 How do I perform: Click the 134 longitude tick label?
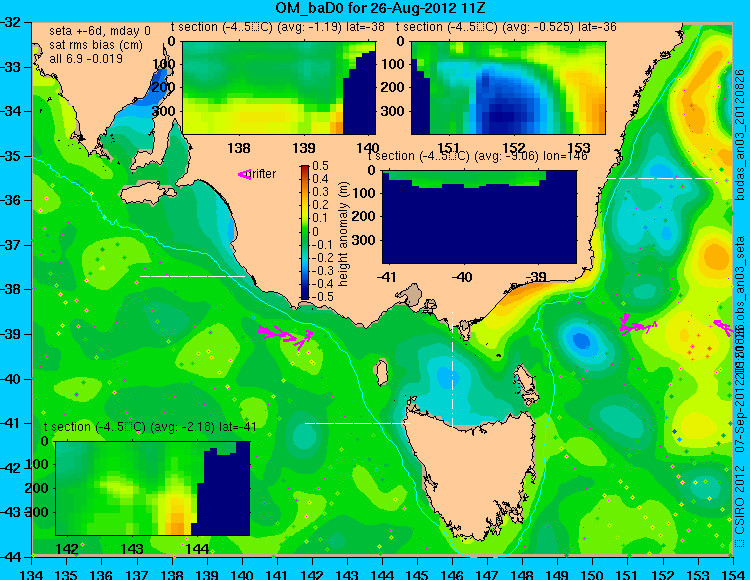(32, 574)
